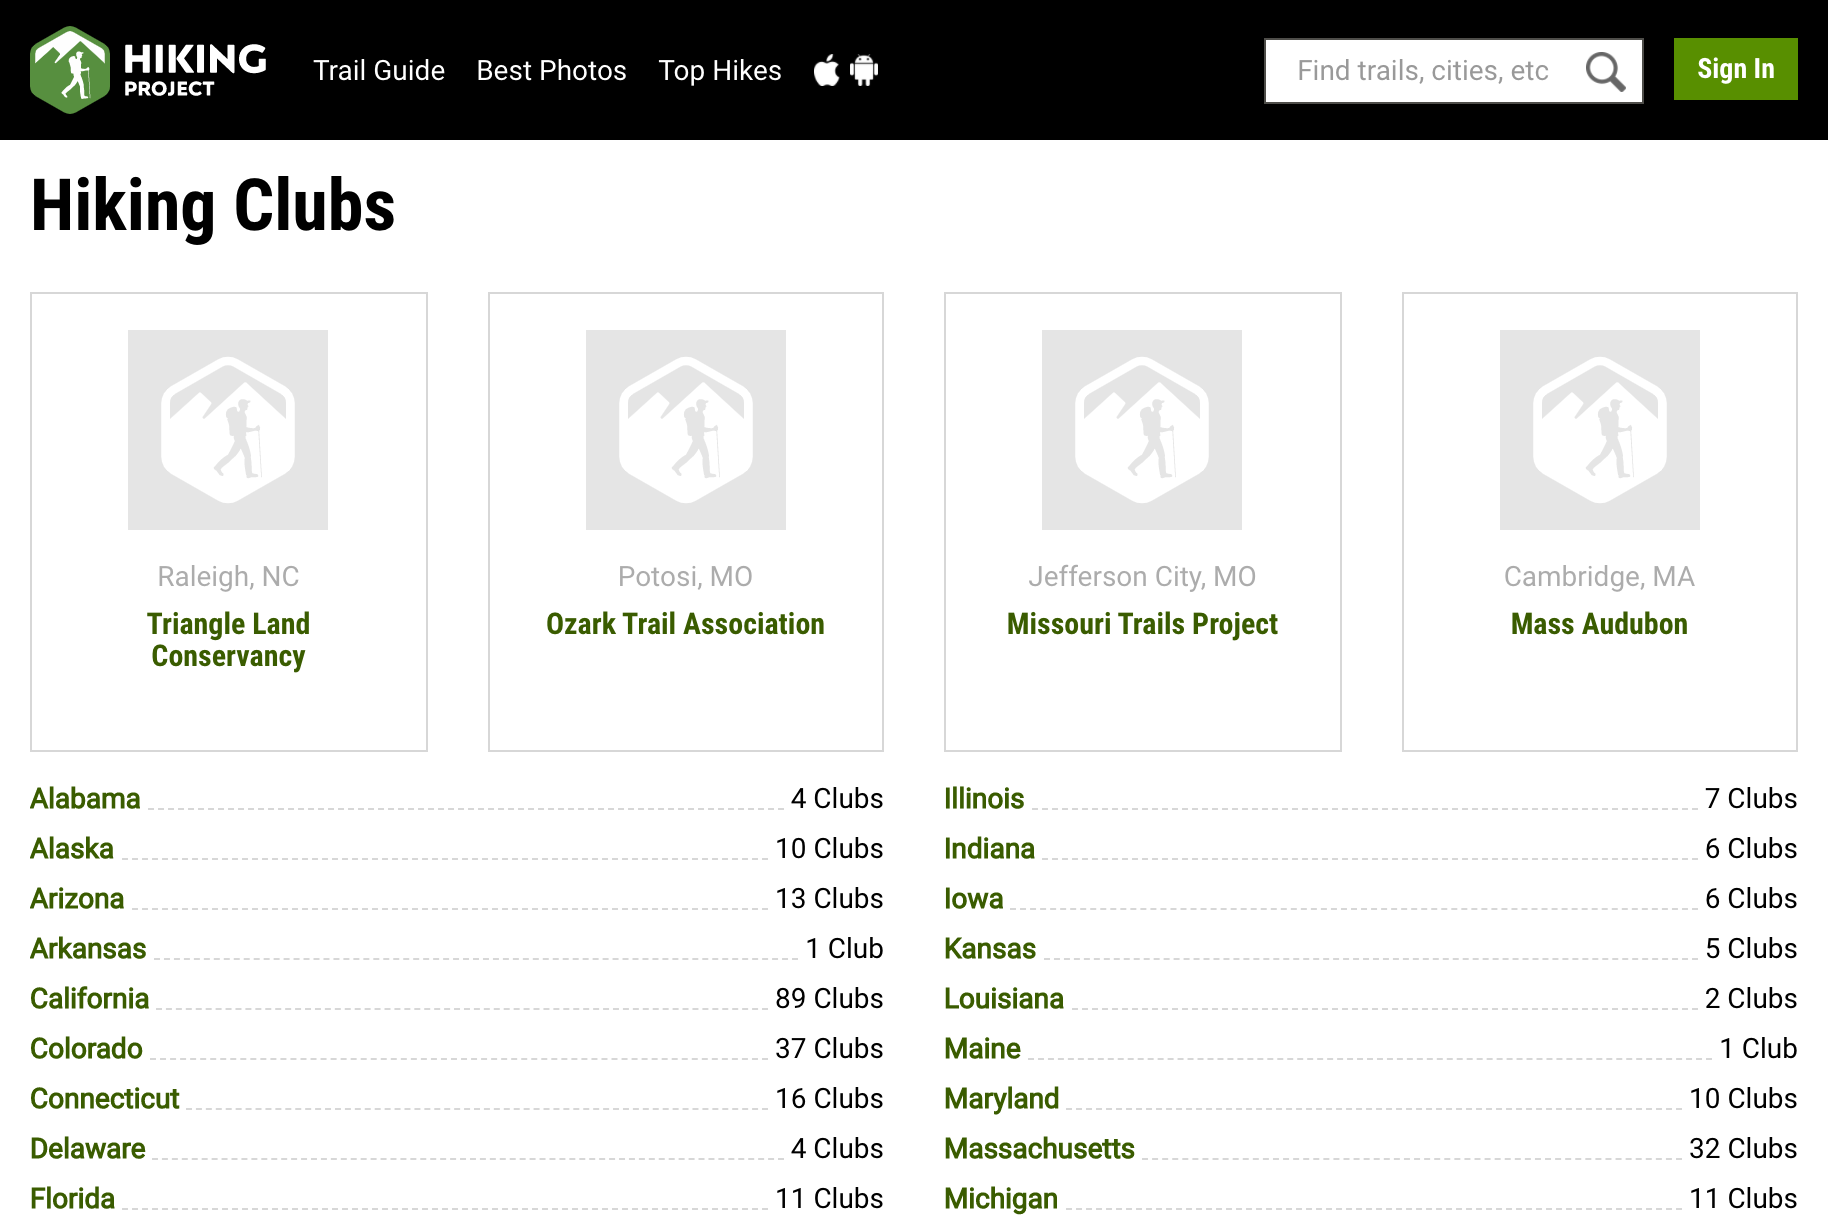Image resolution: width=1828 pixels, height=1218 pixels.
Task: Choose Illinois from the state list
Action: pos(985,799)
